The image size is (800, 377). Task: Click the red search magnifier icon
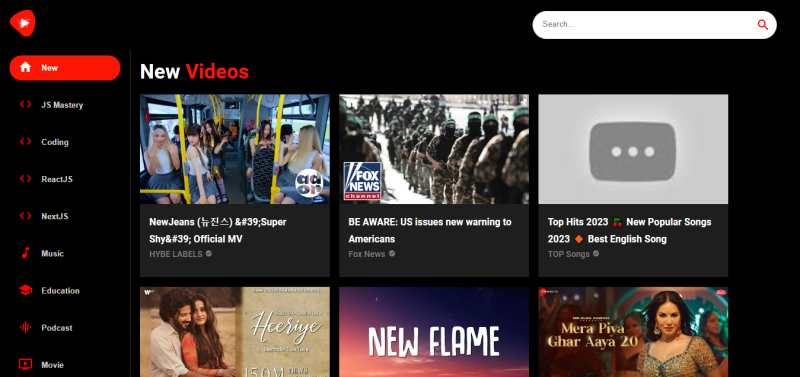pos(762,24)
